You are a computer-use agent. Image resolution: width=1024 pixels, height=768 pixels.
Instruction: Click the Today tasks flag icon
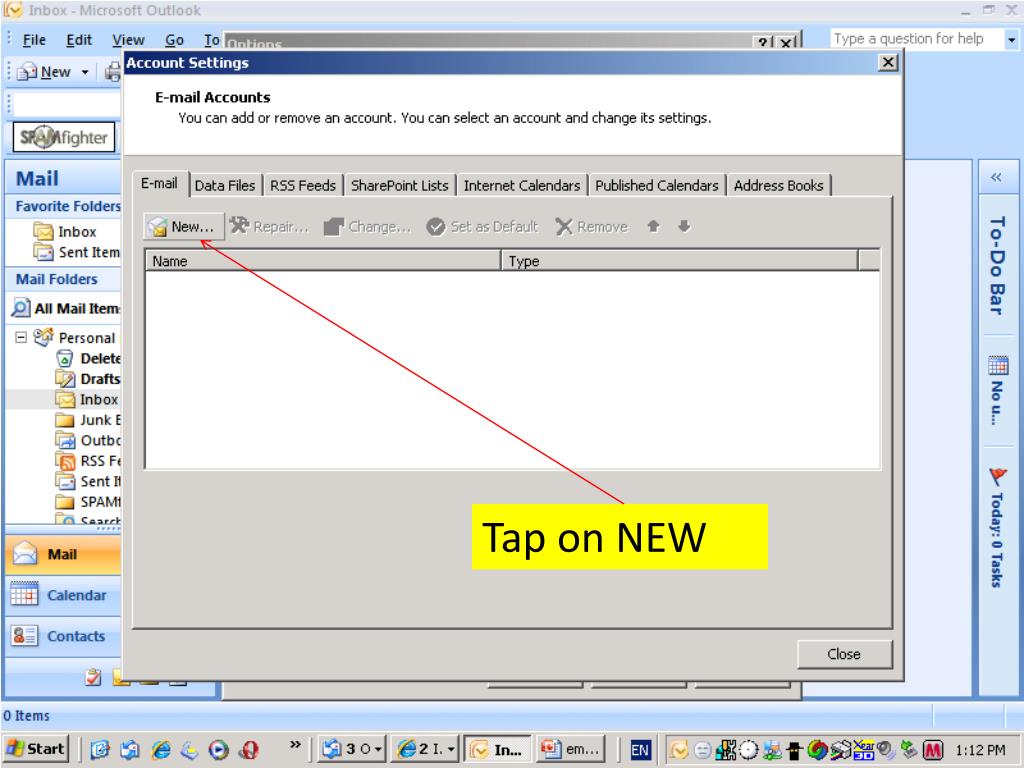tap(997, 477)
